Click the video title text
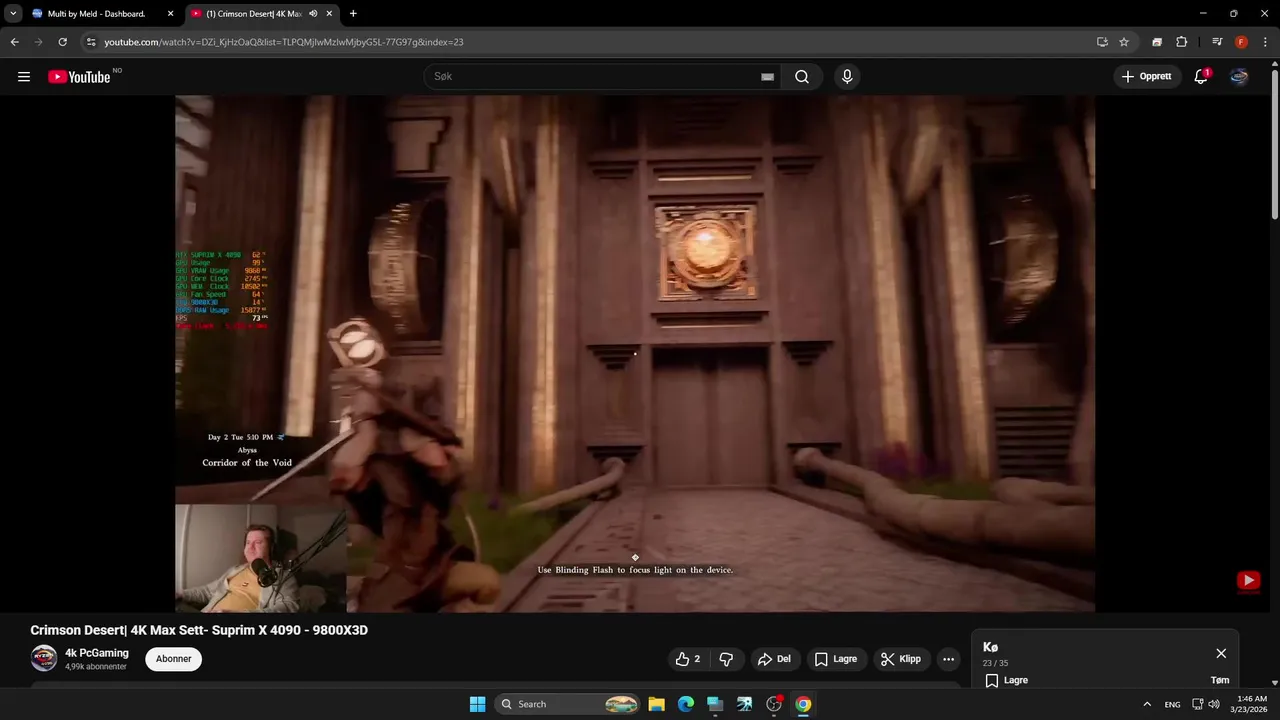Image resolution: width=1280 pixels, height=720 pixels. pyautogui.click(x=199, y=630)
